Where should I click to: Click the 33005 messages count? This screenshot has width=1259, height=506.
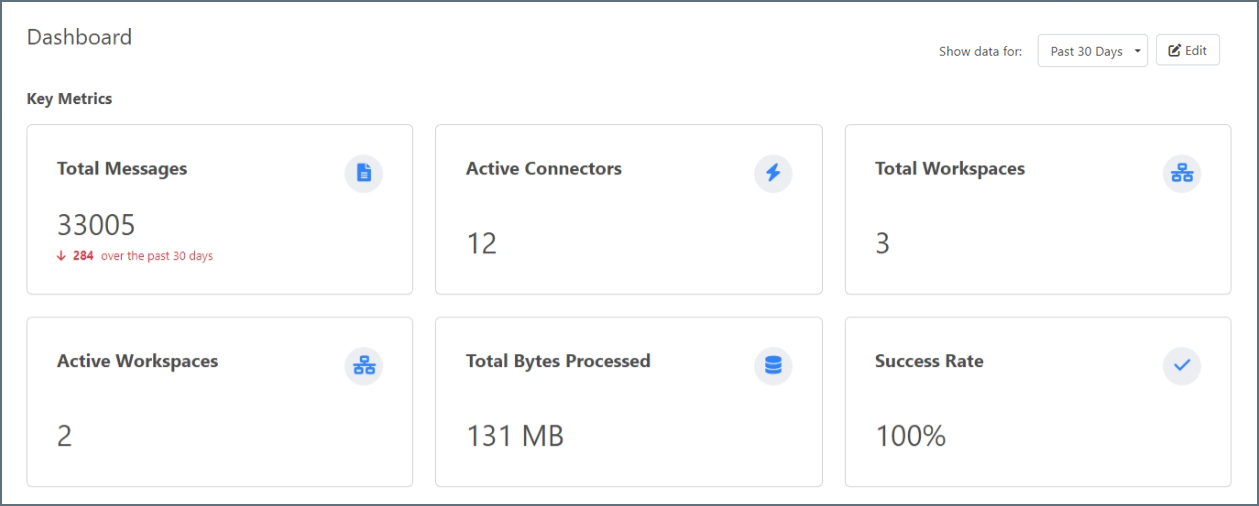tap(97, 225)
